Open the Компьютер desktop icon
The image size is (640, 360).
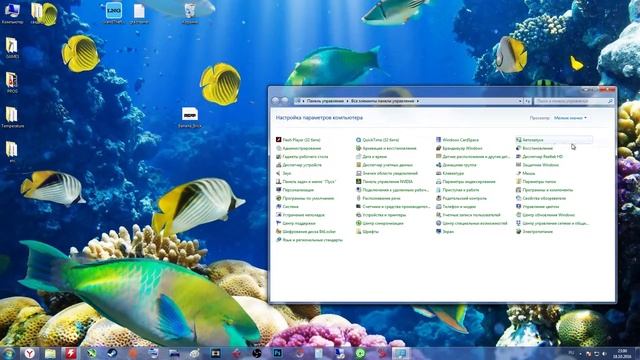point(12,13)
